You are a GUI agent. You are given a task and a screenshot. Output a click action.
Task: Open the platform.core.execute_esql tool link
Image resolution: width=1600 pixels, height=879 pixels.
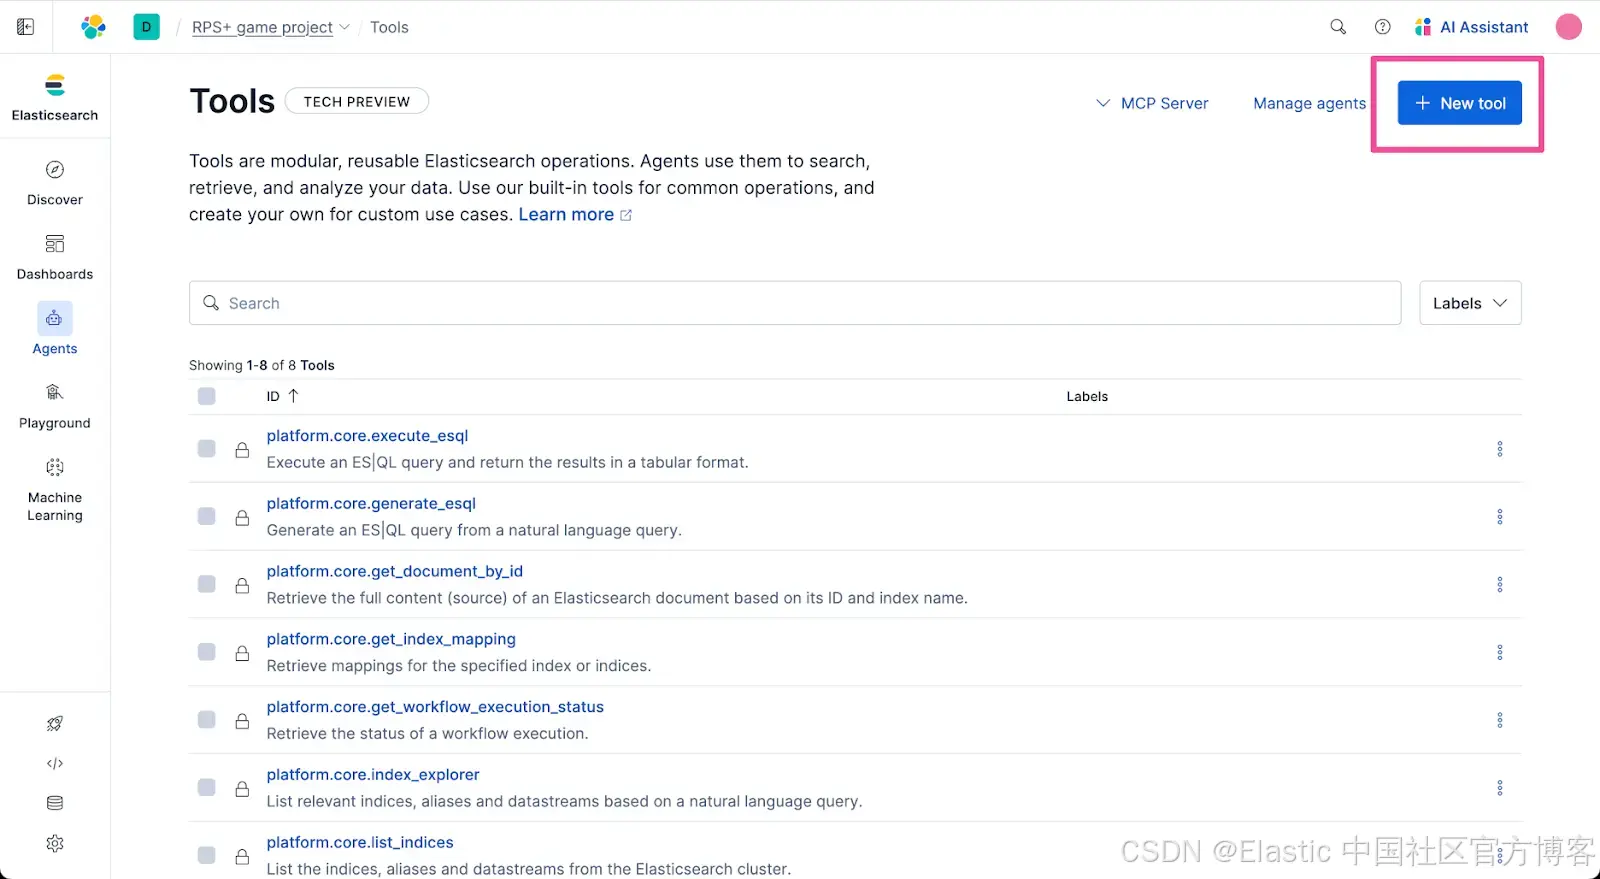pyautogui.click(x=367, y=436)
